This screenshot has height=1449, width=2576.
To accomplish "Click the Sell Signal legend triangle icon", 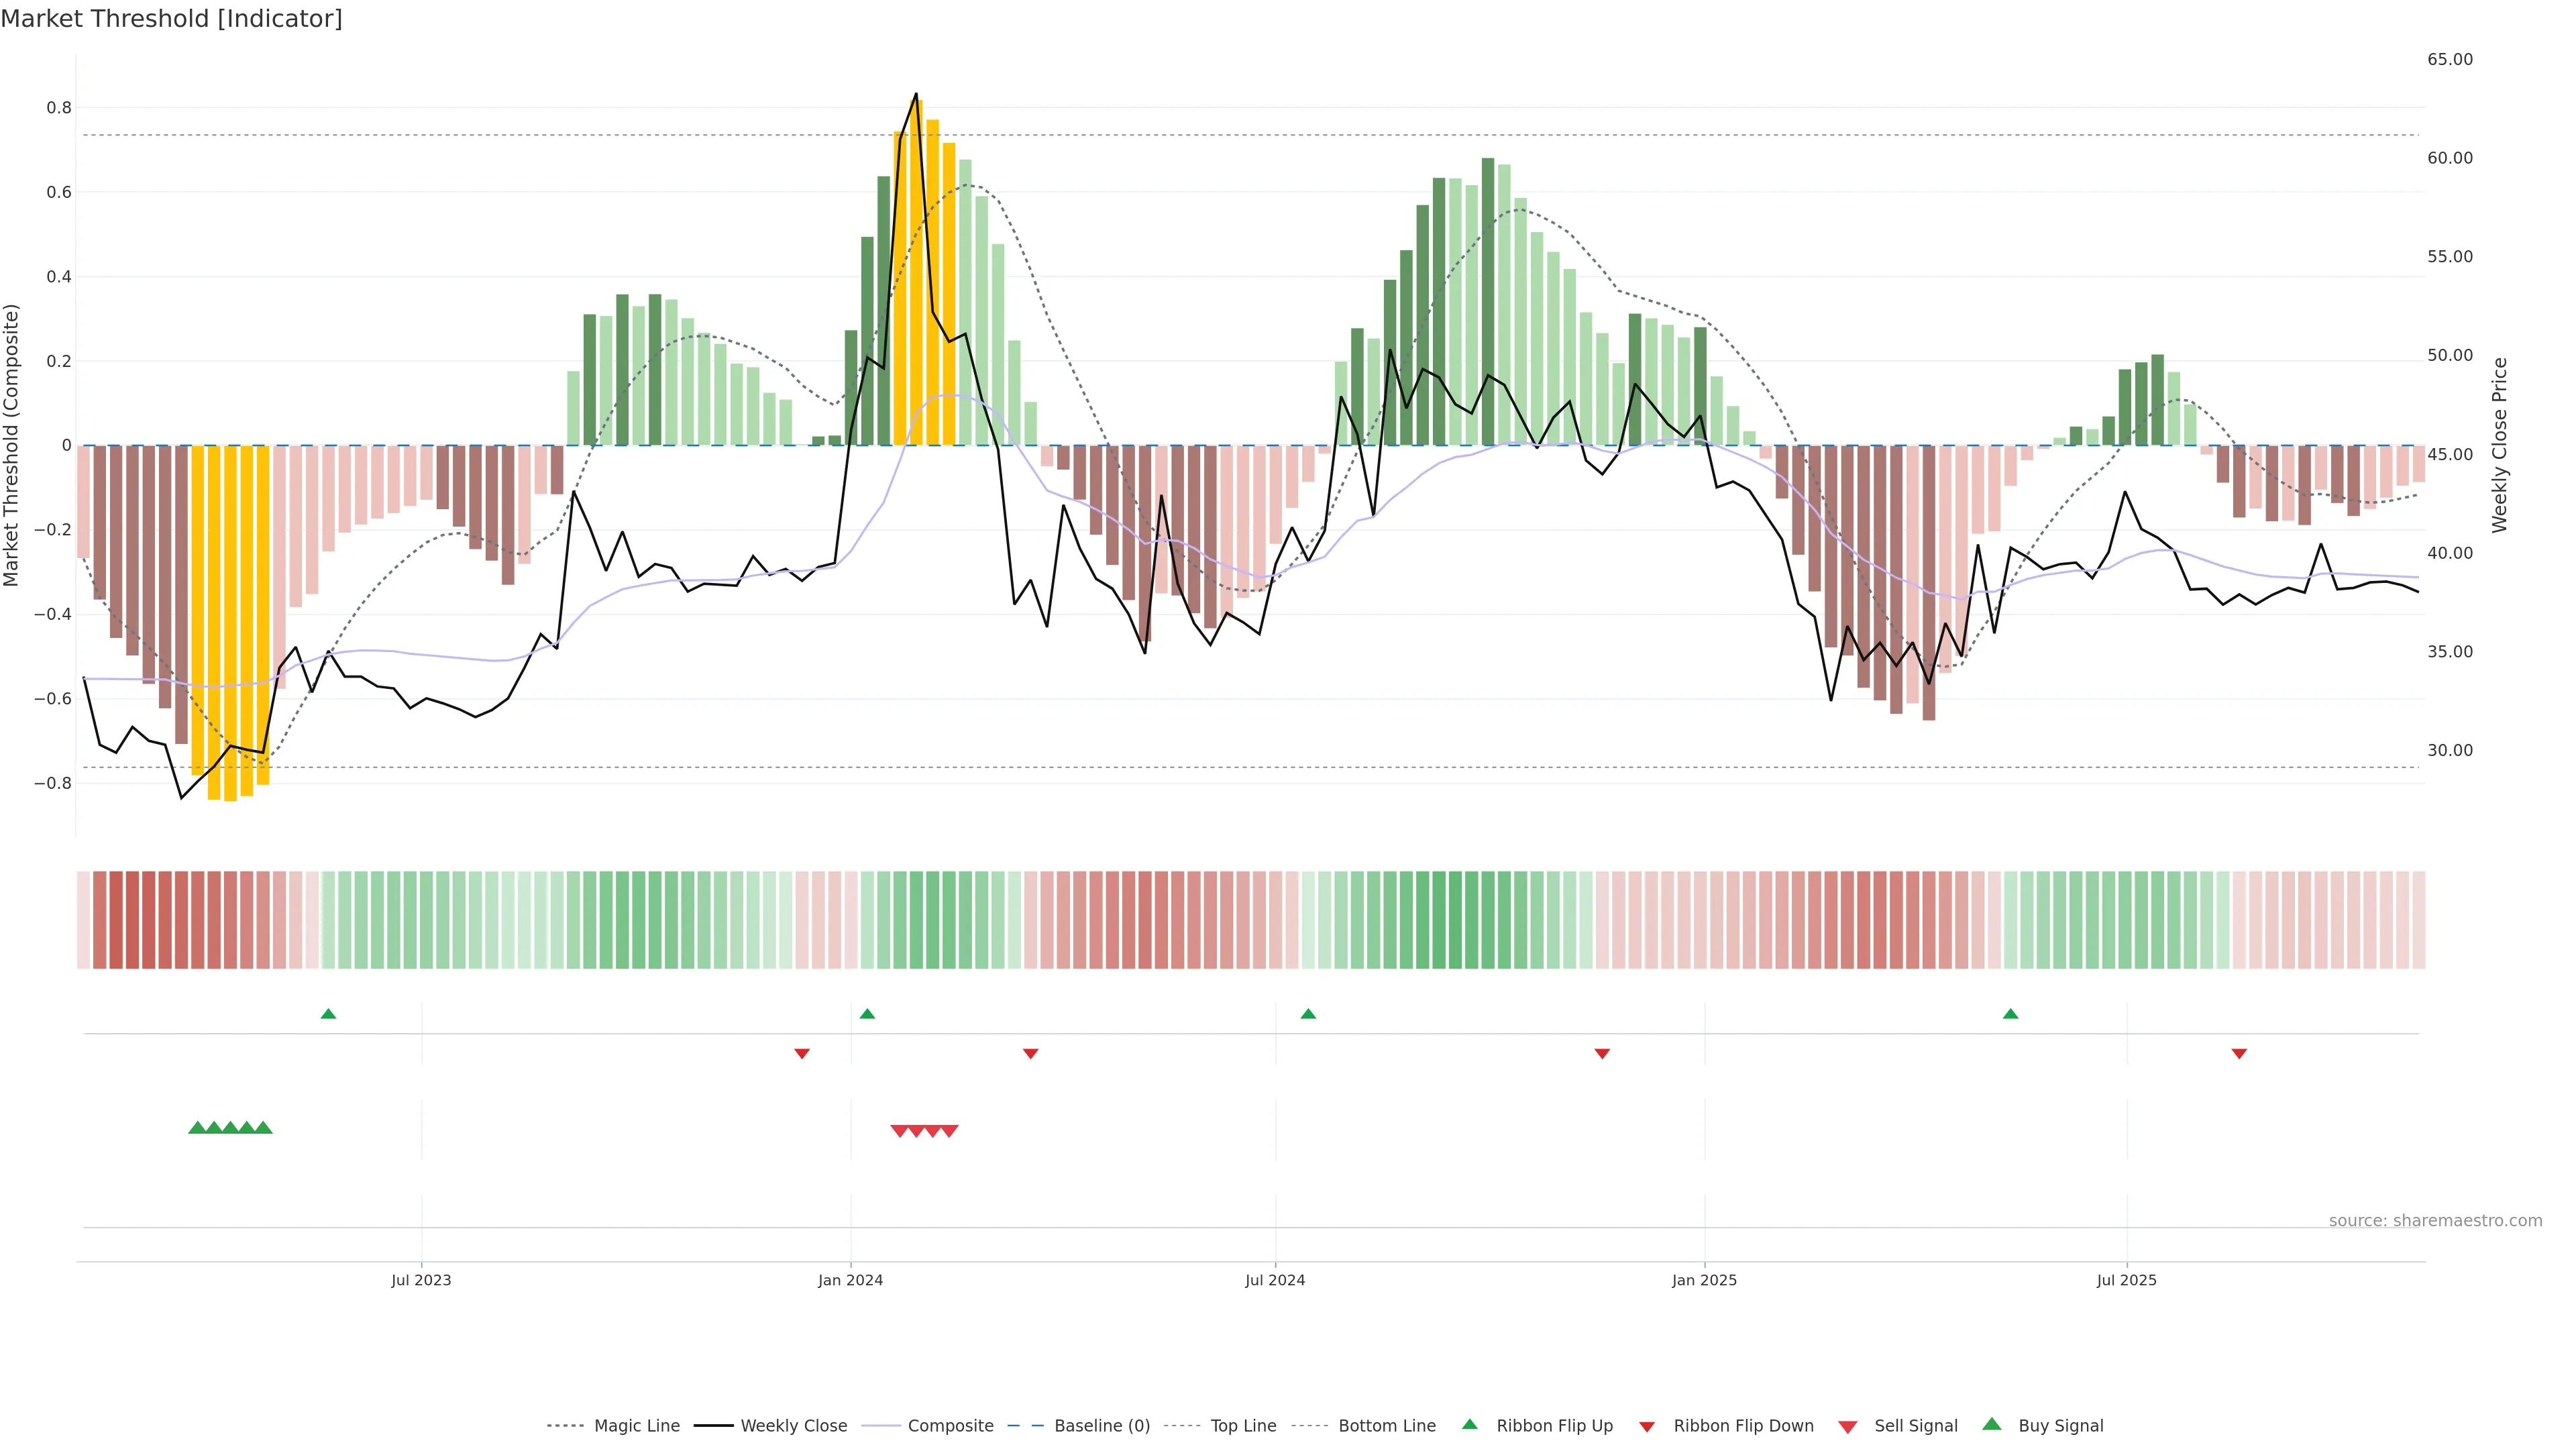I will point(1848,1427).
